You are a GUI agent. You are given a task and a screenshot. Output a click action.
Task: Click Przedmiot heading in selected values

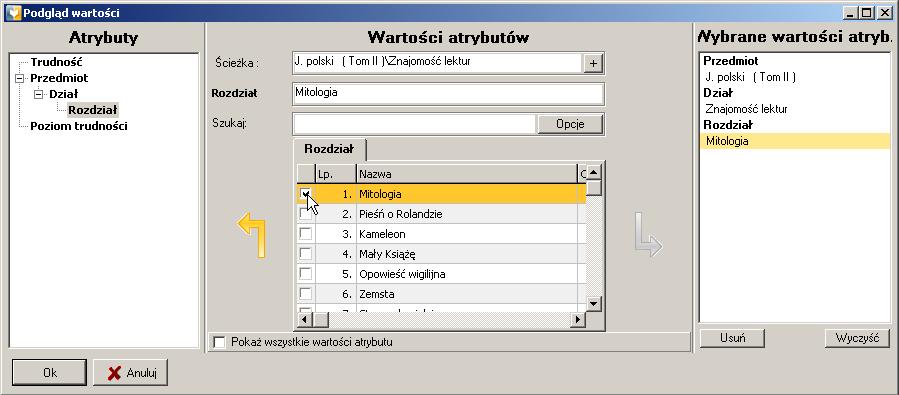point(731,61)
